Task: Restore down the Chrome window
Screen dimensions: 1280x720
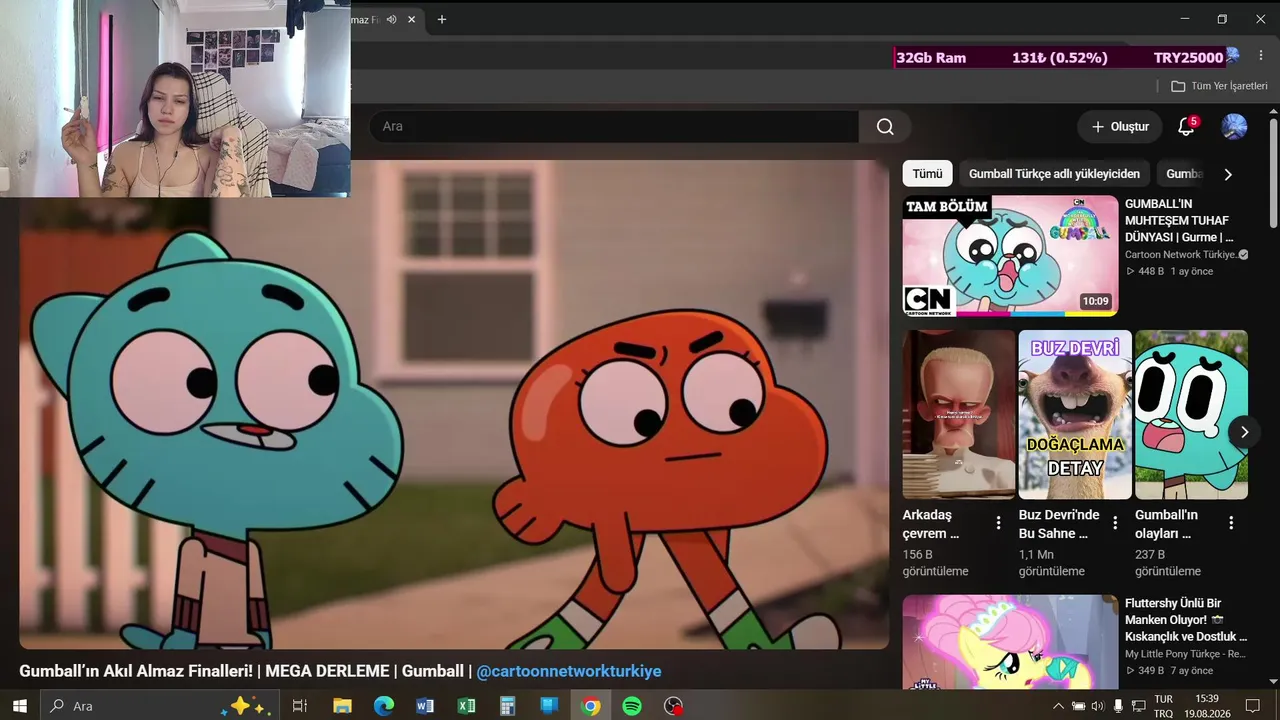Action: point(1222,19)
